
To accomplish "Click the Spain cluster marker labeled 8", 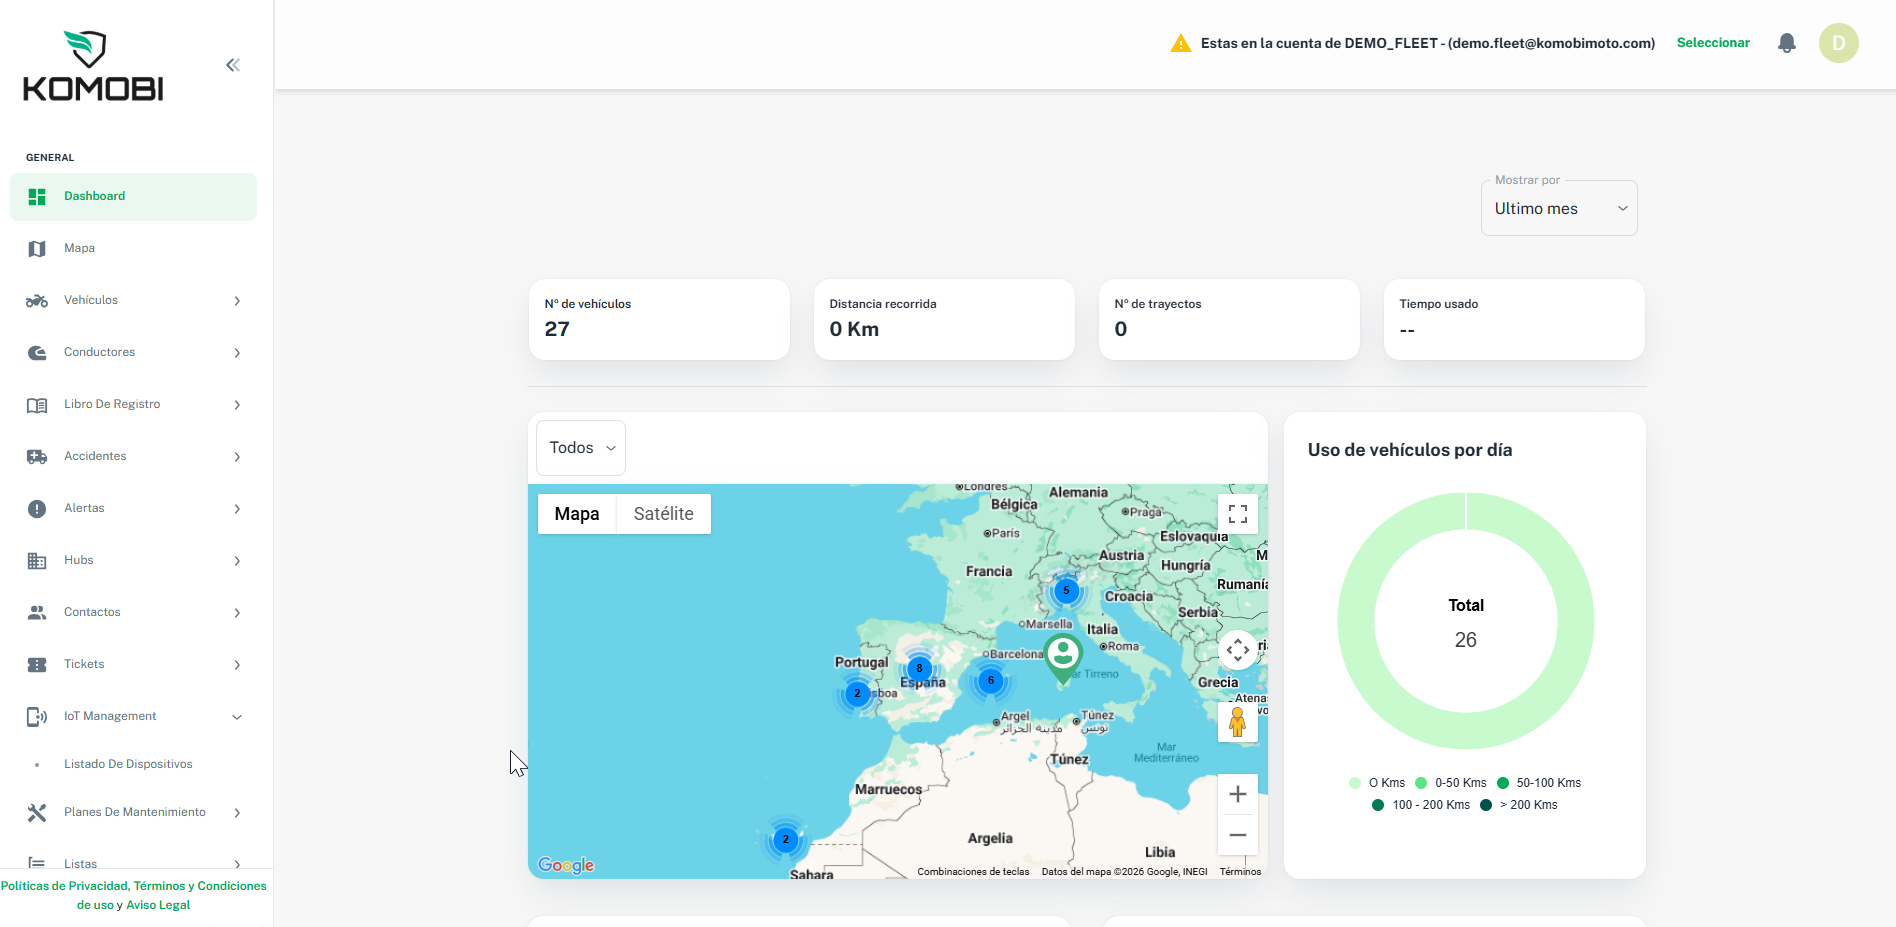I will click(919, 668).
